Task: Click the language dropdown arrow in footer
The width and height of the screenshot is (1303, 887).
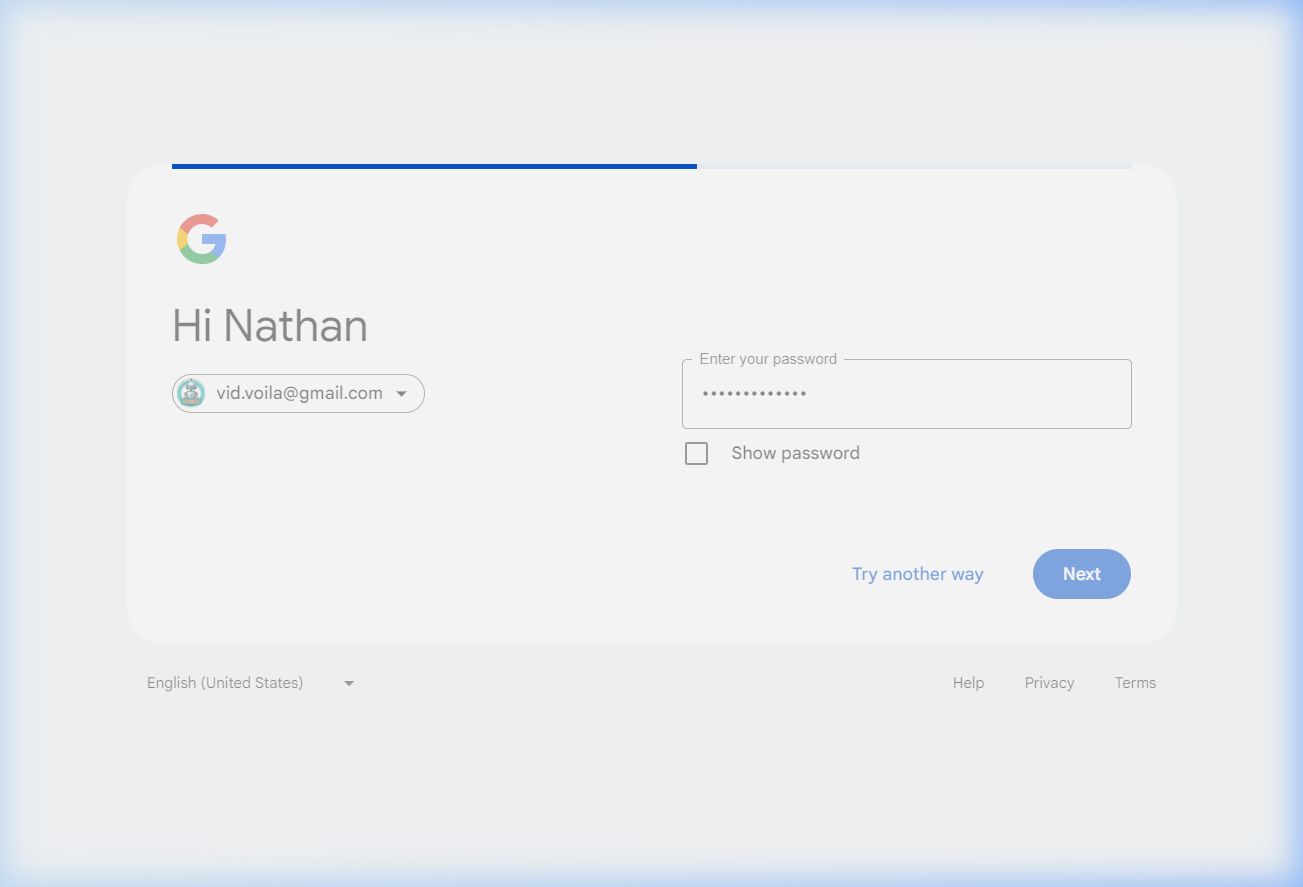Action: pos(349,684)
